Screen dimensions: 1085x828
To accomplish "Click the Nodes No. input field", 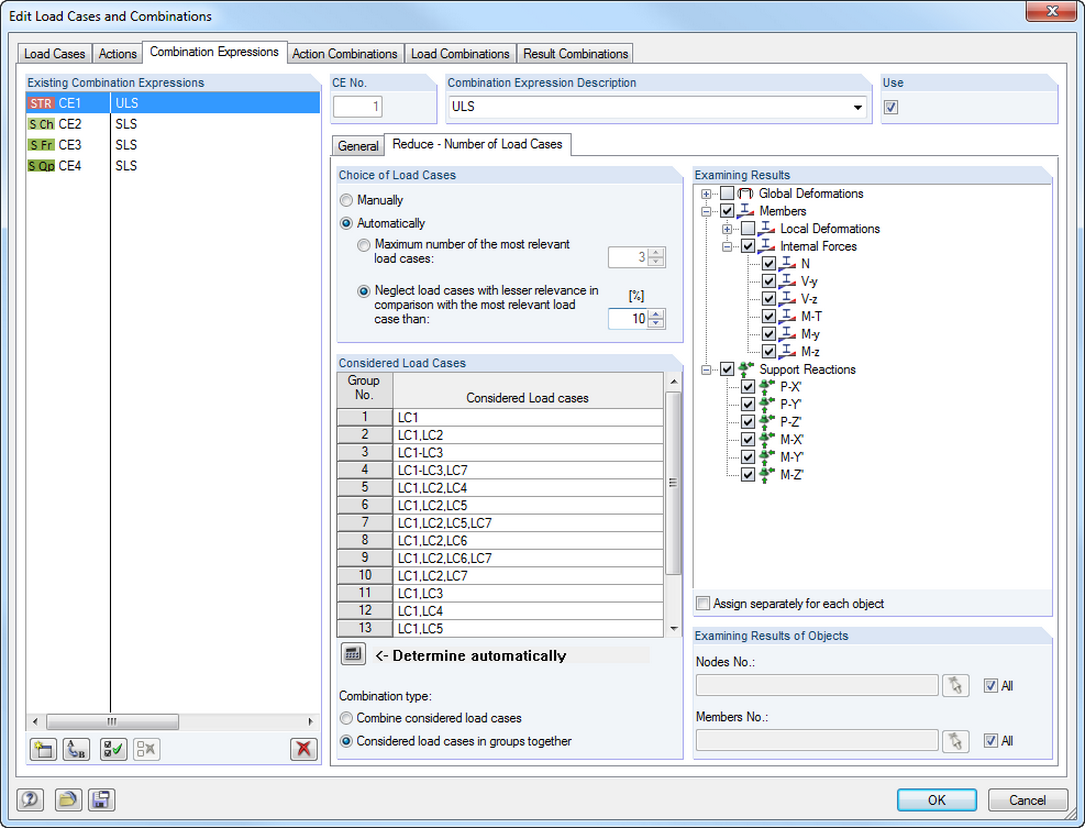I will pos(817,686).
